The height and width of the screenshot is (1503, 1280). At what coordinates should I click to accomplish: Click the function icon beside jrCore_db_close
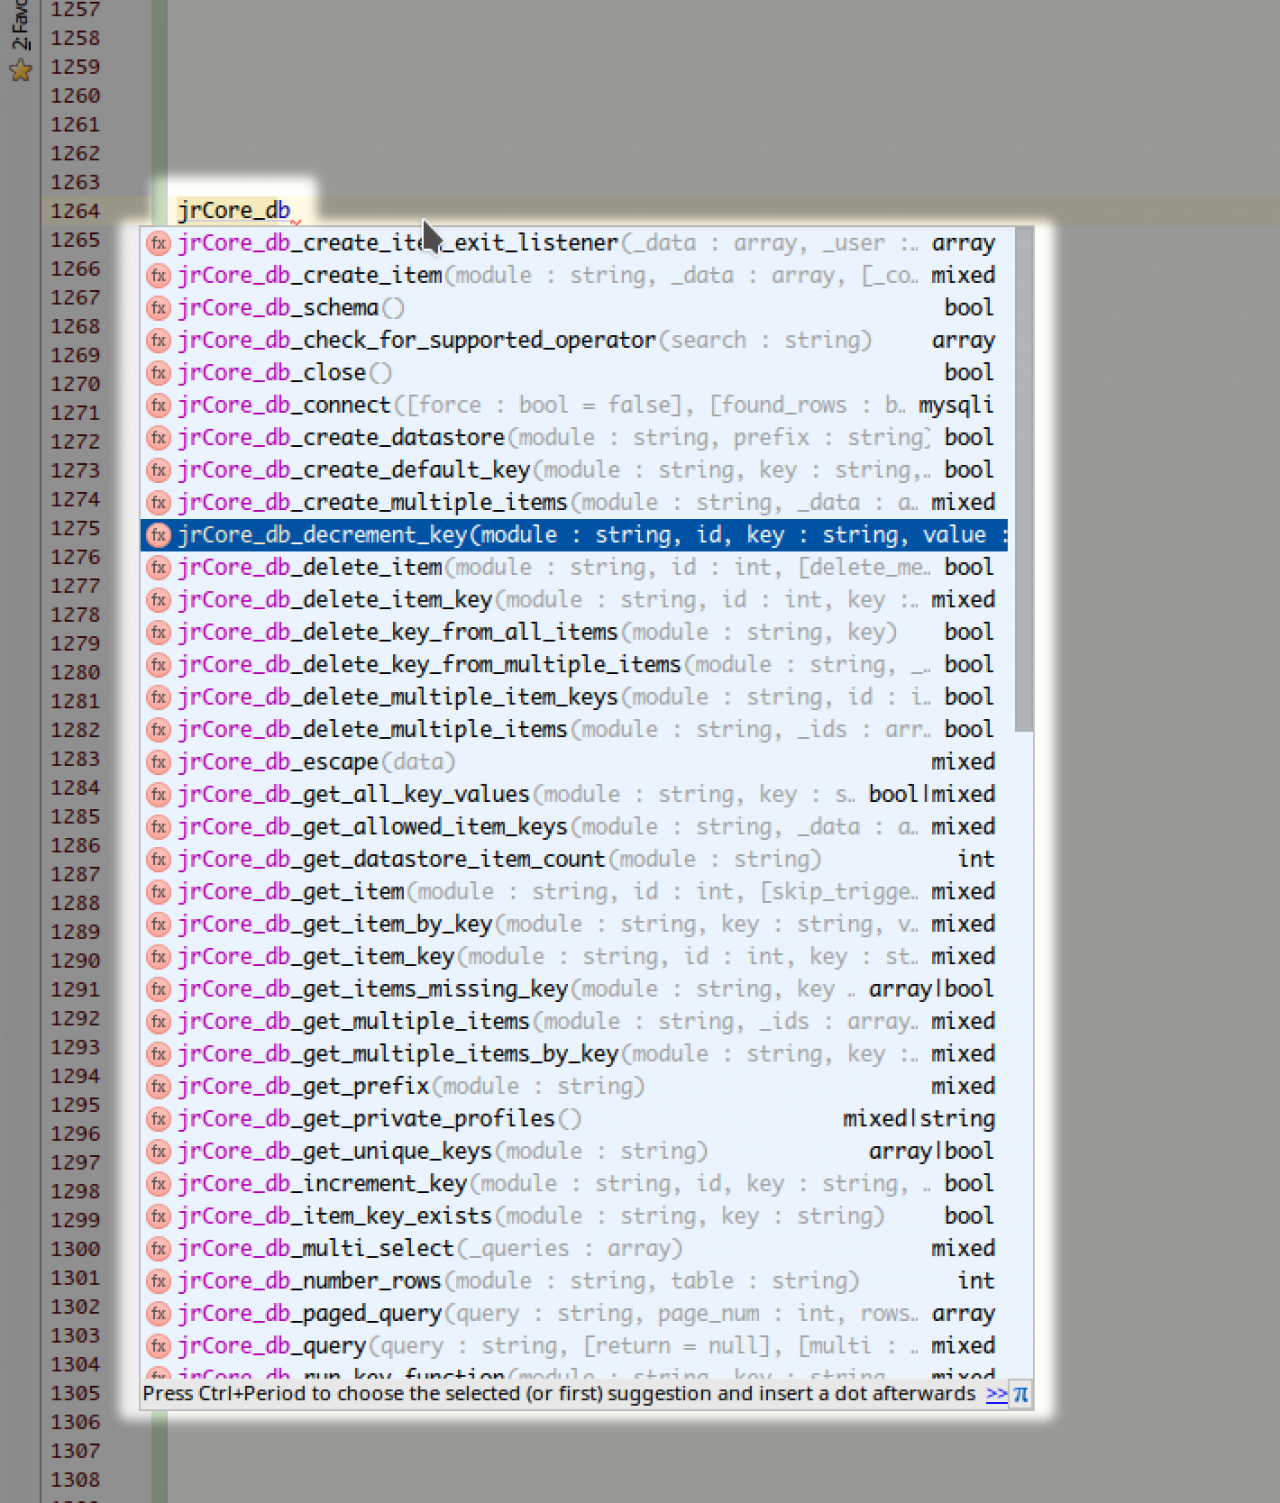click(158, 373)
